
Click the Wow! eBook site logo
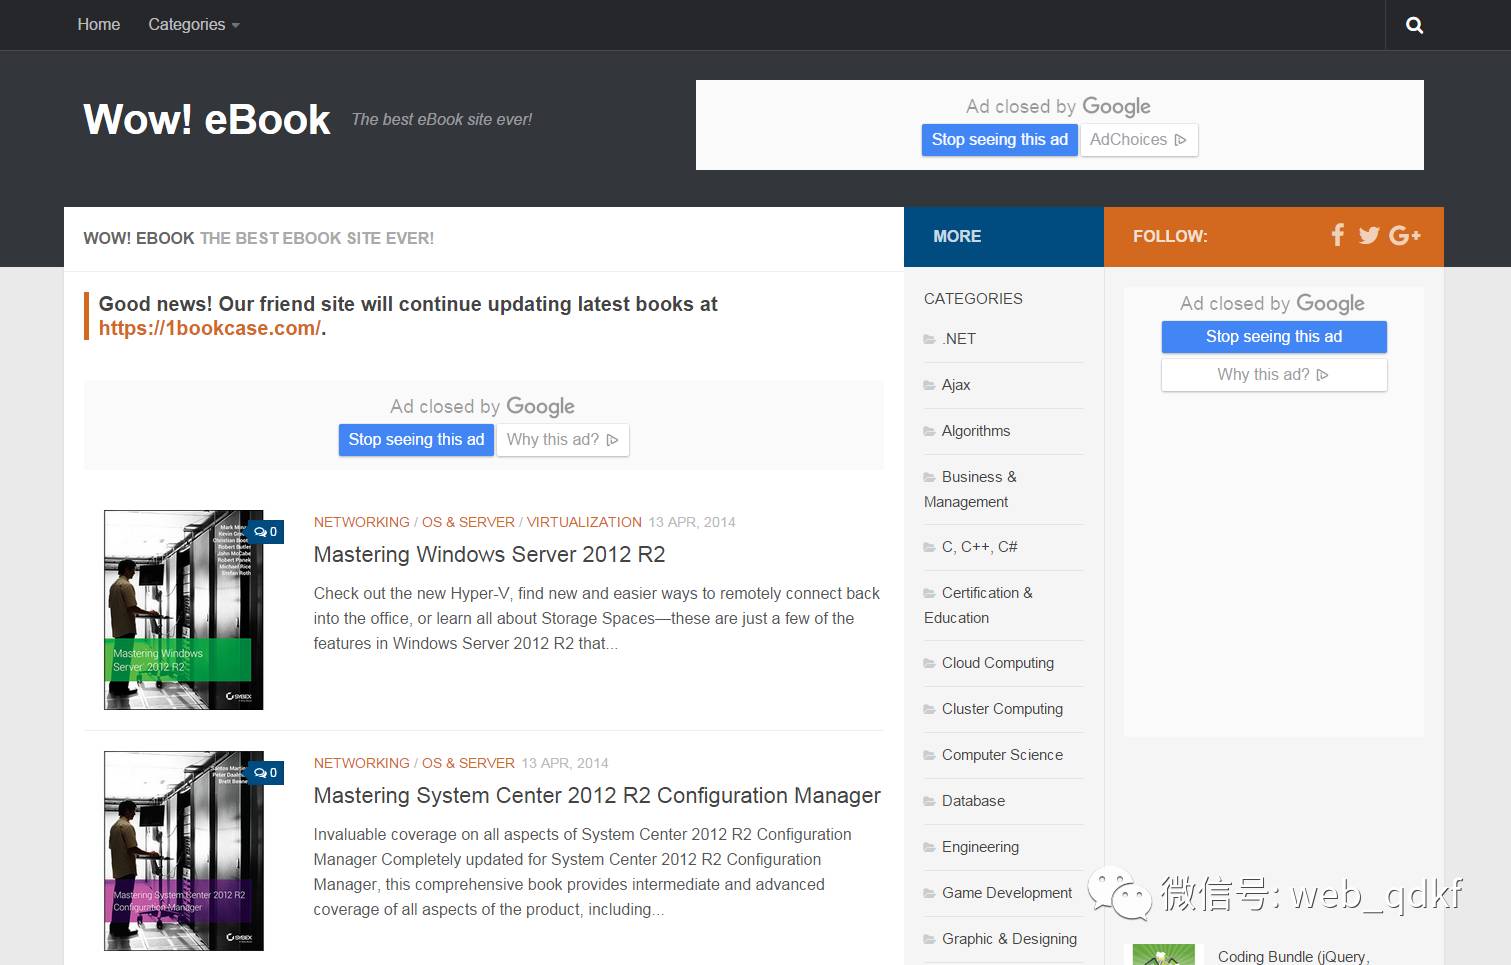click(207, 119)
